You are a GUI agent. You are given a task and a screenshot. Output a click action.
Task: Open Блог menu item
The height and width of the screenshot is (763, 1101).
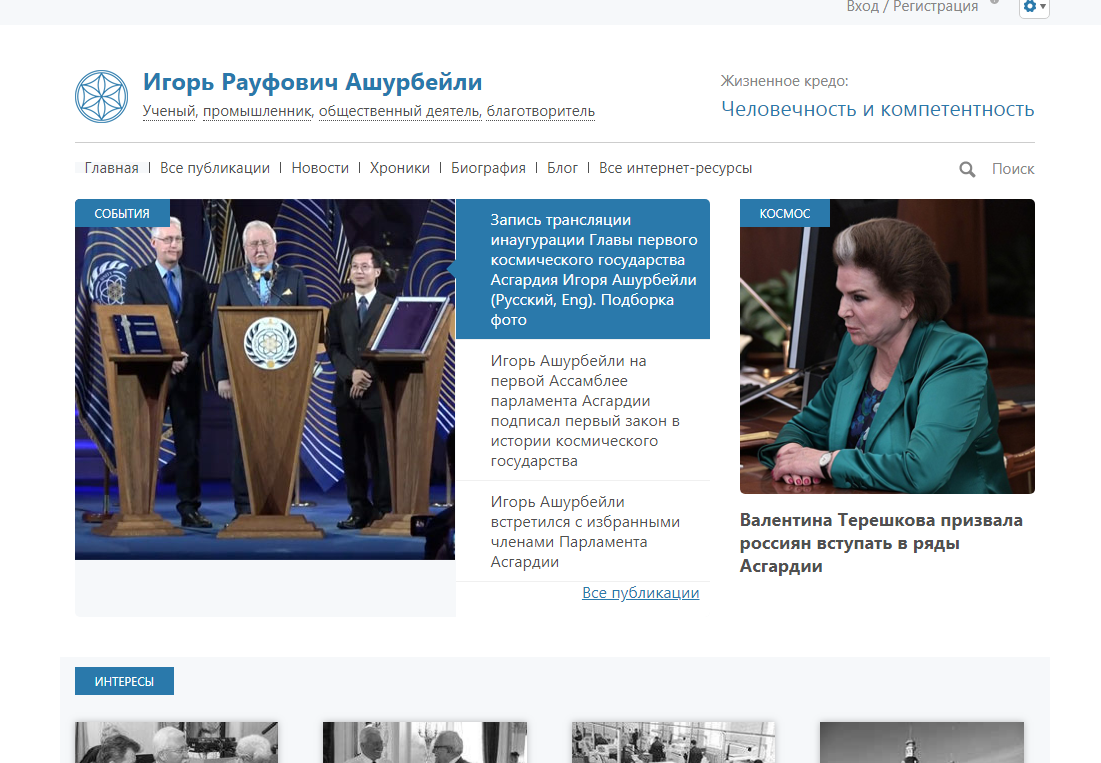[562, 168]
